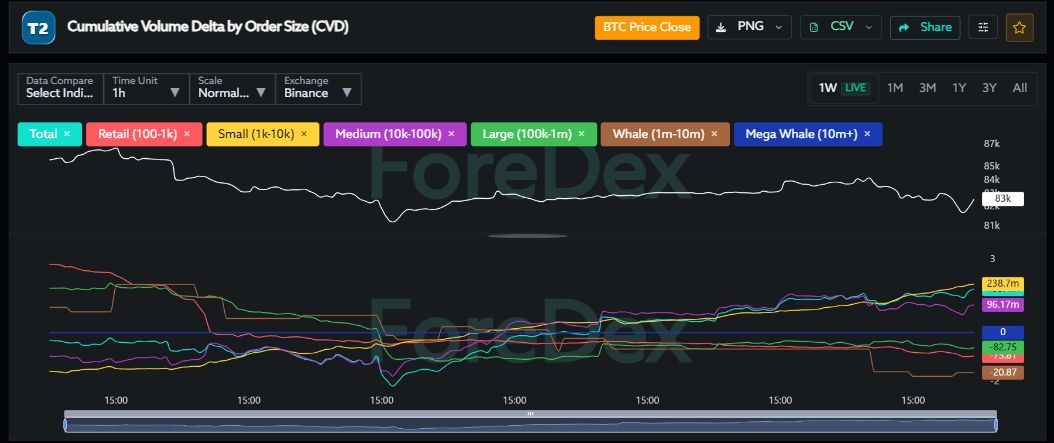Open the Data Compare dropdown
Screen dimensions: 1054x443
(60, 89)
